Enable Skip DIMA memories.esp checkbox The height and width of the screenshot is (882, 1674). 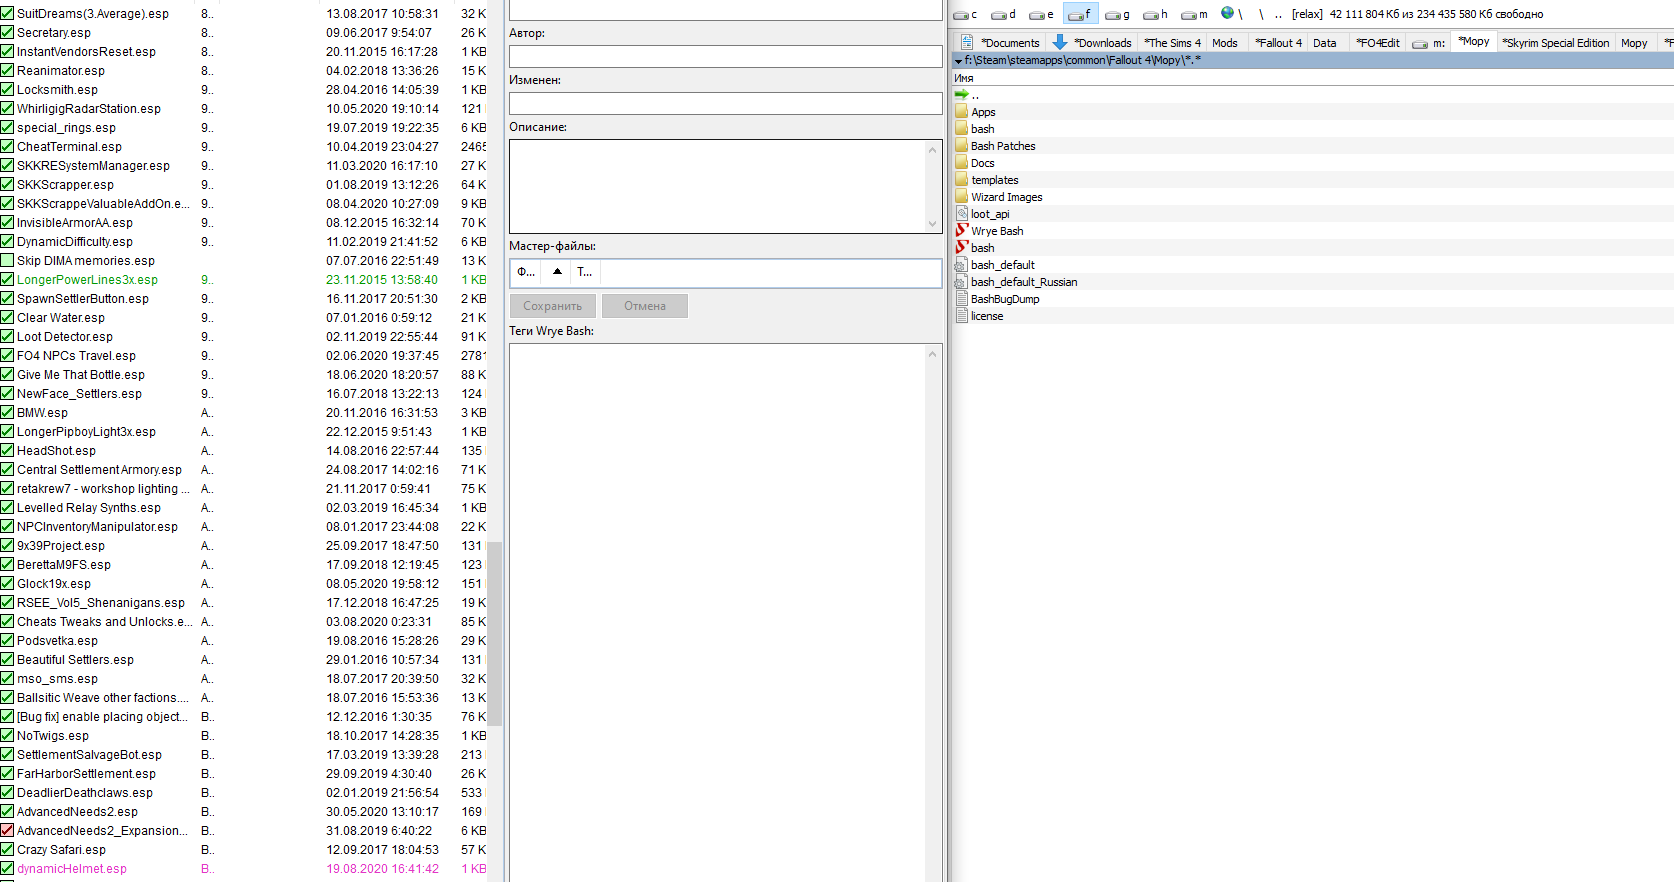(7, 261)
